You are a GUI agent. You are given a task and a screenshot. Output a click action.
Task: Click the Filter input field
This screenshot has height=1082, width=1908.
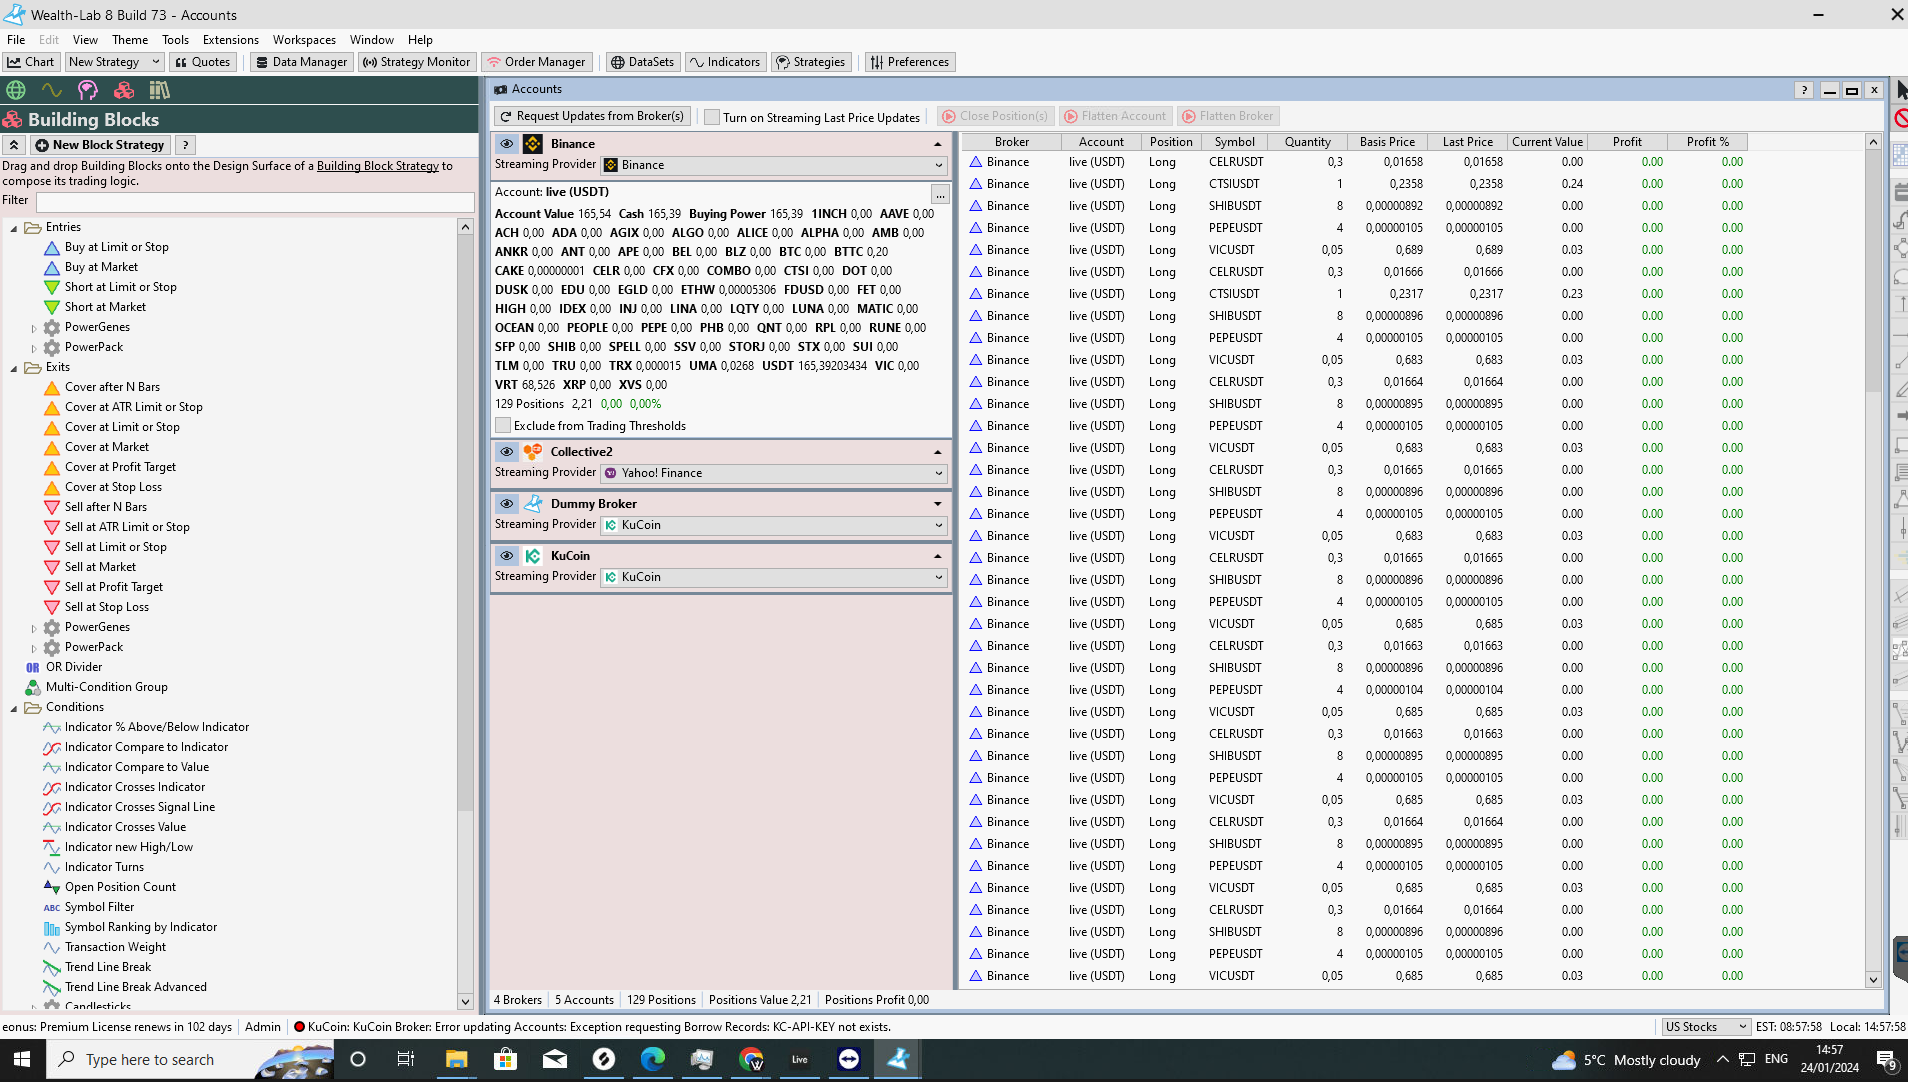tap(255, 202)
